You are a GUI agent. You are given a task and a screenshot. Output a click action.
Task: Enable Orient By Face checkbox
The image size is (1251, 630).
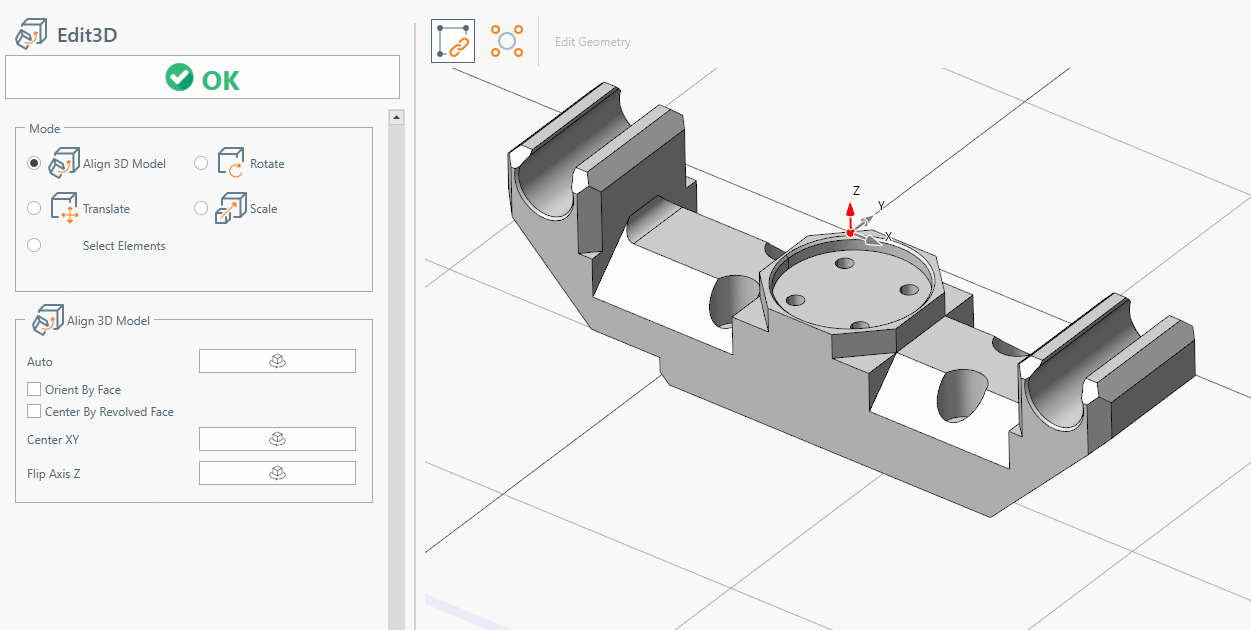pos(35,390)
